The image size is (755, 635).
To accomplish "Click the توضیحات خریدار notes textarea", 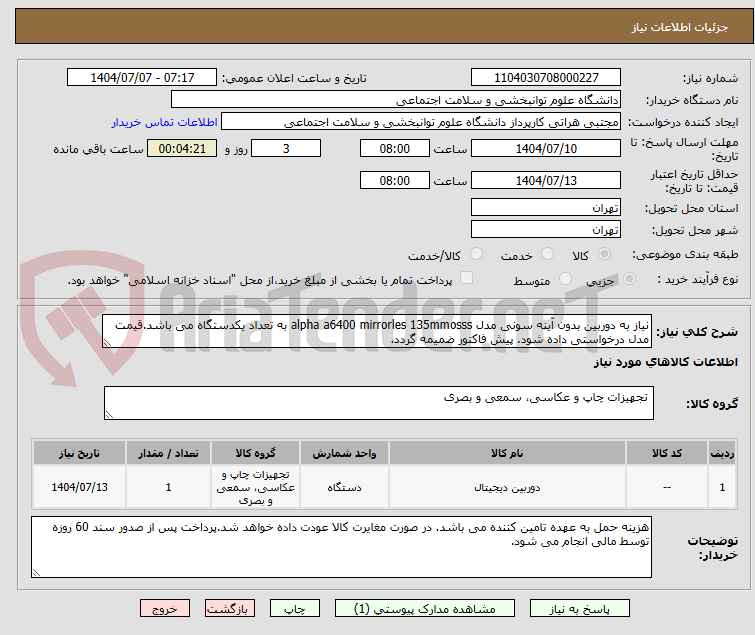I will 341,547.
